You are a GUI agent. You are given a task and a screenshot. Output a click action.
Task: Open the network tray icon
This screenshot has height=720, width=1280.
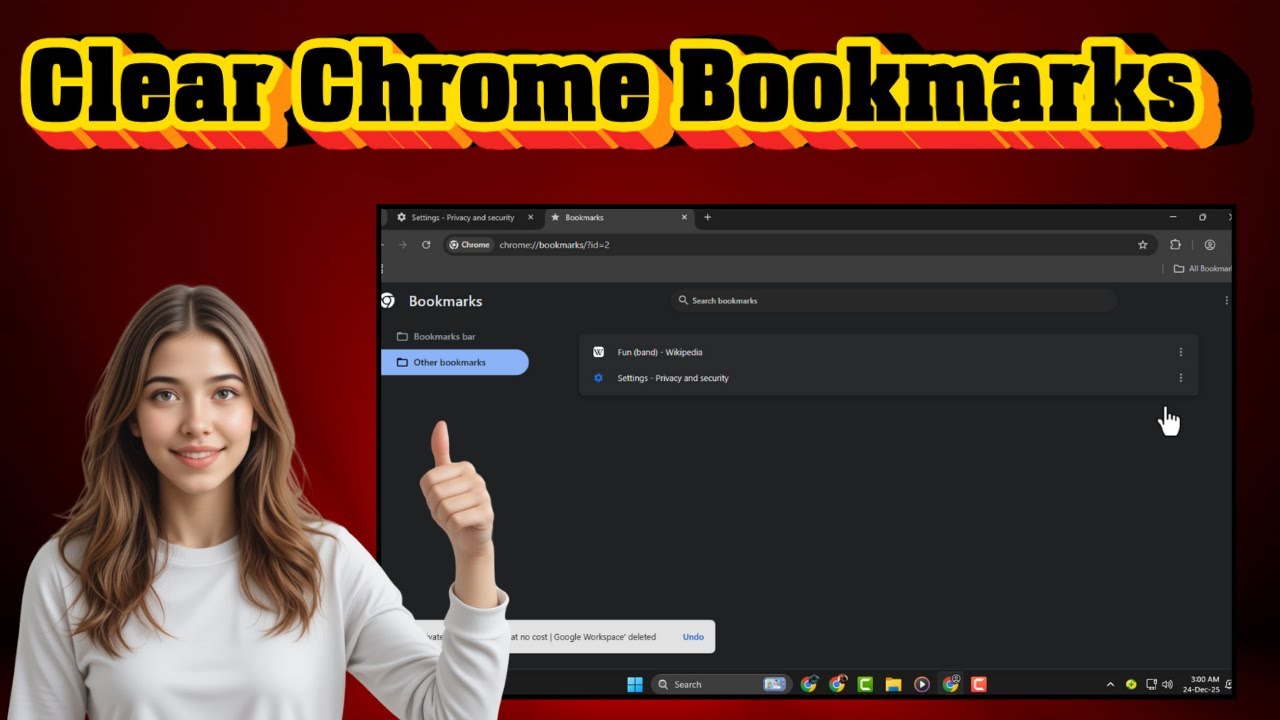tap(1152, 684)
